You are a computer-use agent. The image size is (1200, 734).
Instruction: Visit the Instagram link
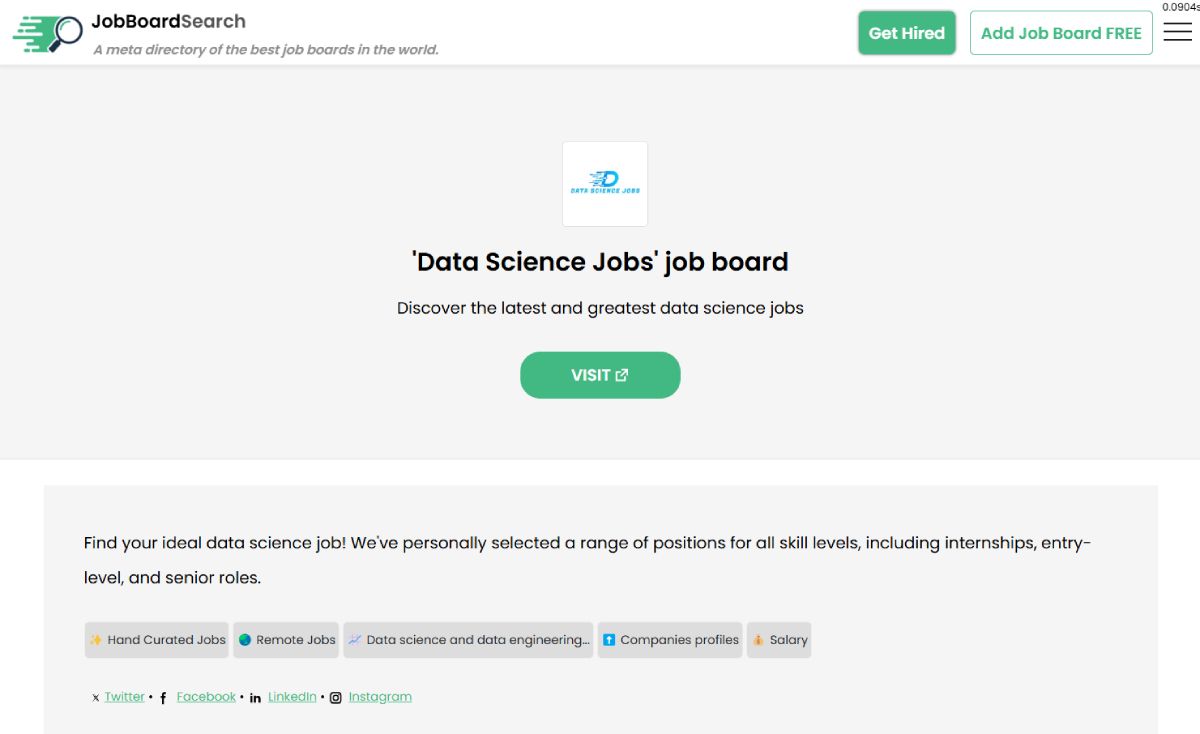(x=380, y=696)
